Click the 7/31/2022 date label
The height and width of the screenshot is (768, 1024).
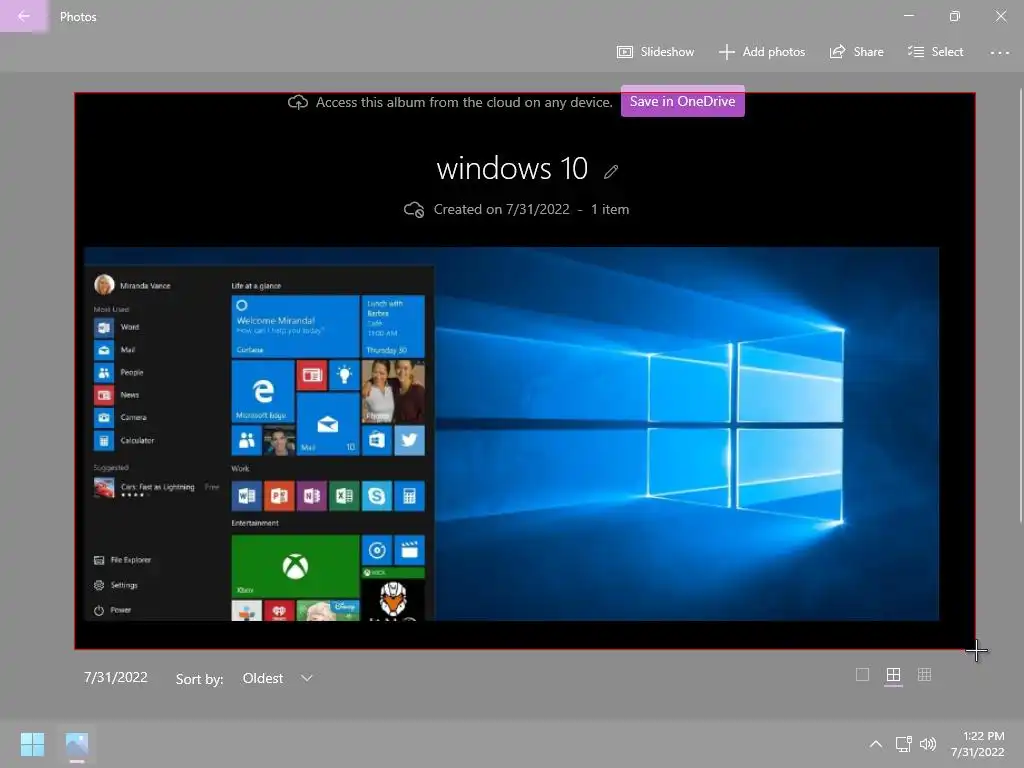(116, 677)
